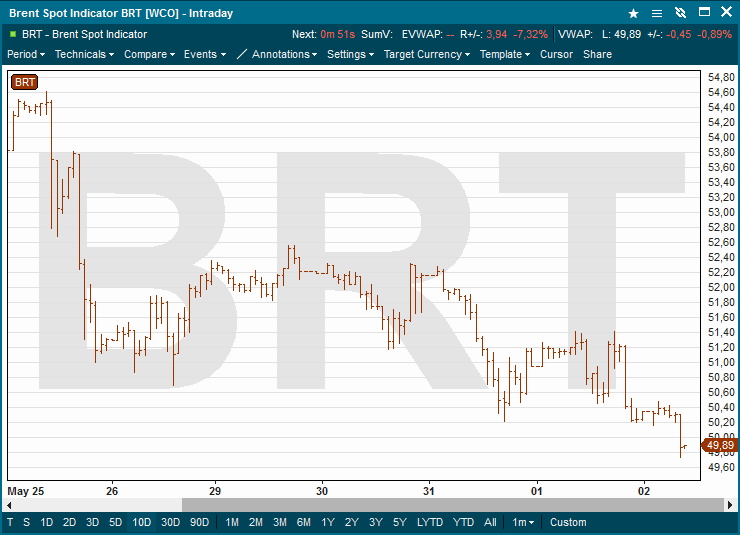The image size is (740, 535).
Task: Expand the Compare dropdown
Action: 150,54
